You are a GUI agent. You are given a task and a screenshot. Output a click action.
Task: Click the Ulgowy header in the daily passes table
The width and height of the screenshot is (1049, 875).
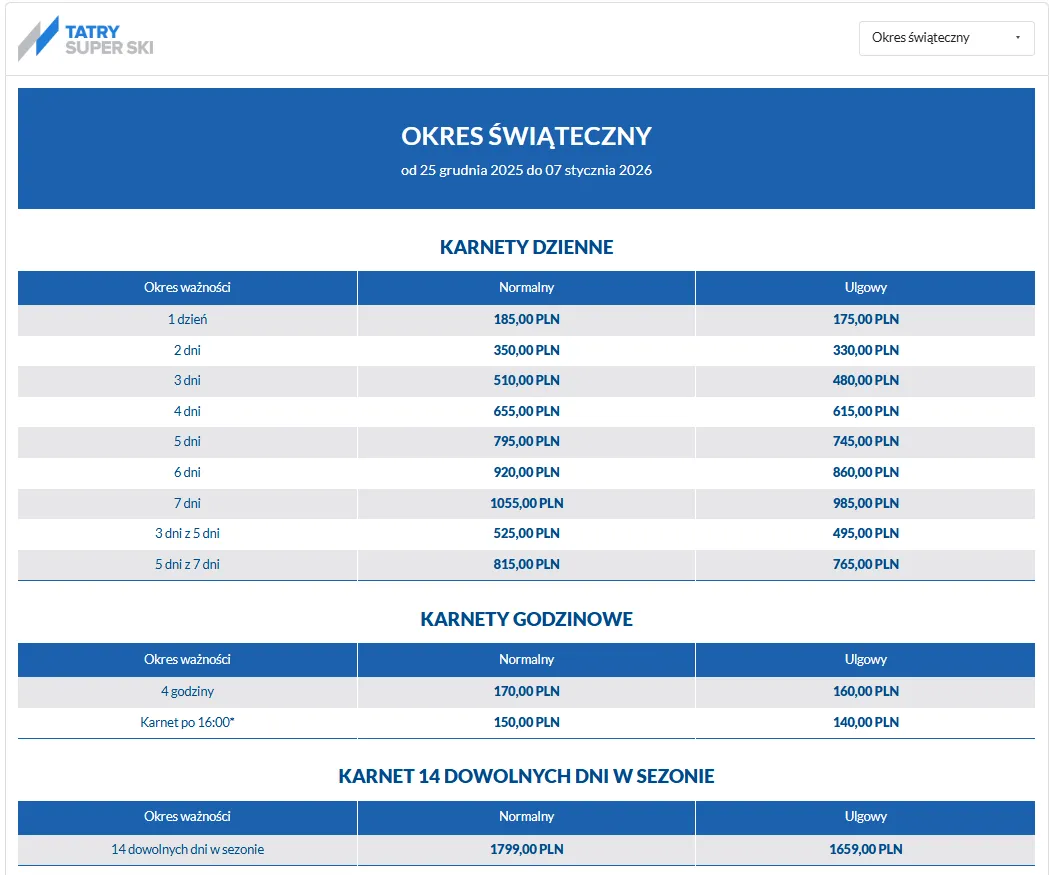[x=865, y=288]
